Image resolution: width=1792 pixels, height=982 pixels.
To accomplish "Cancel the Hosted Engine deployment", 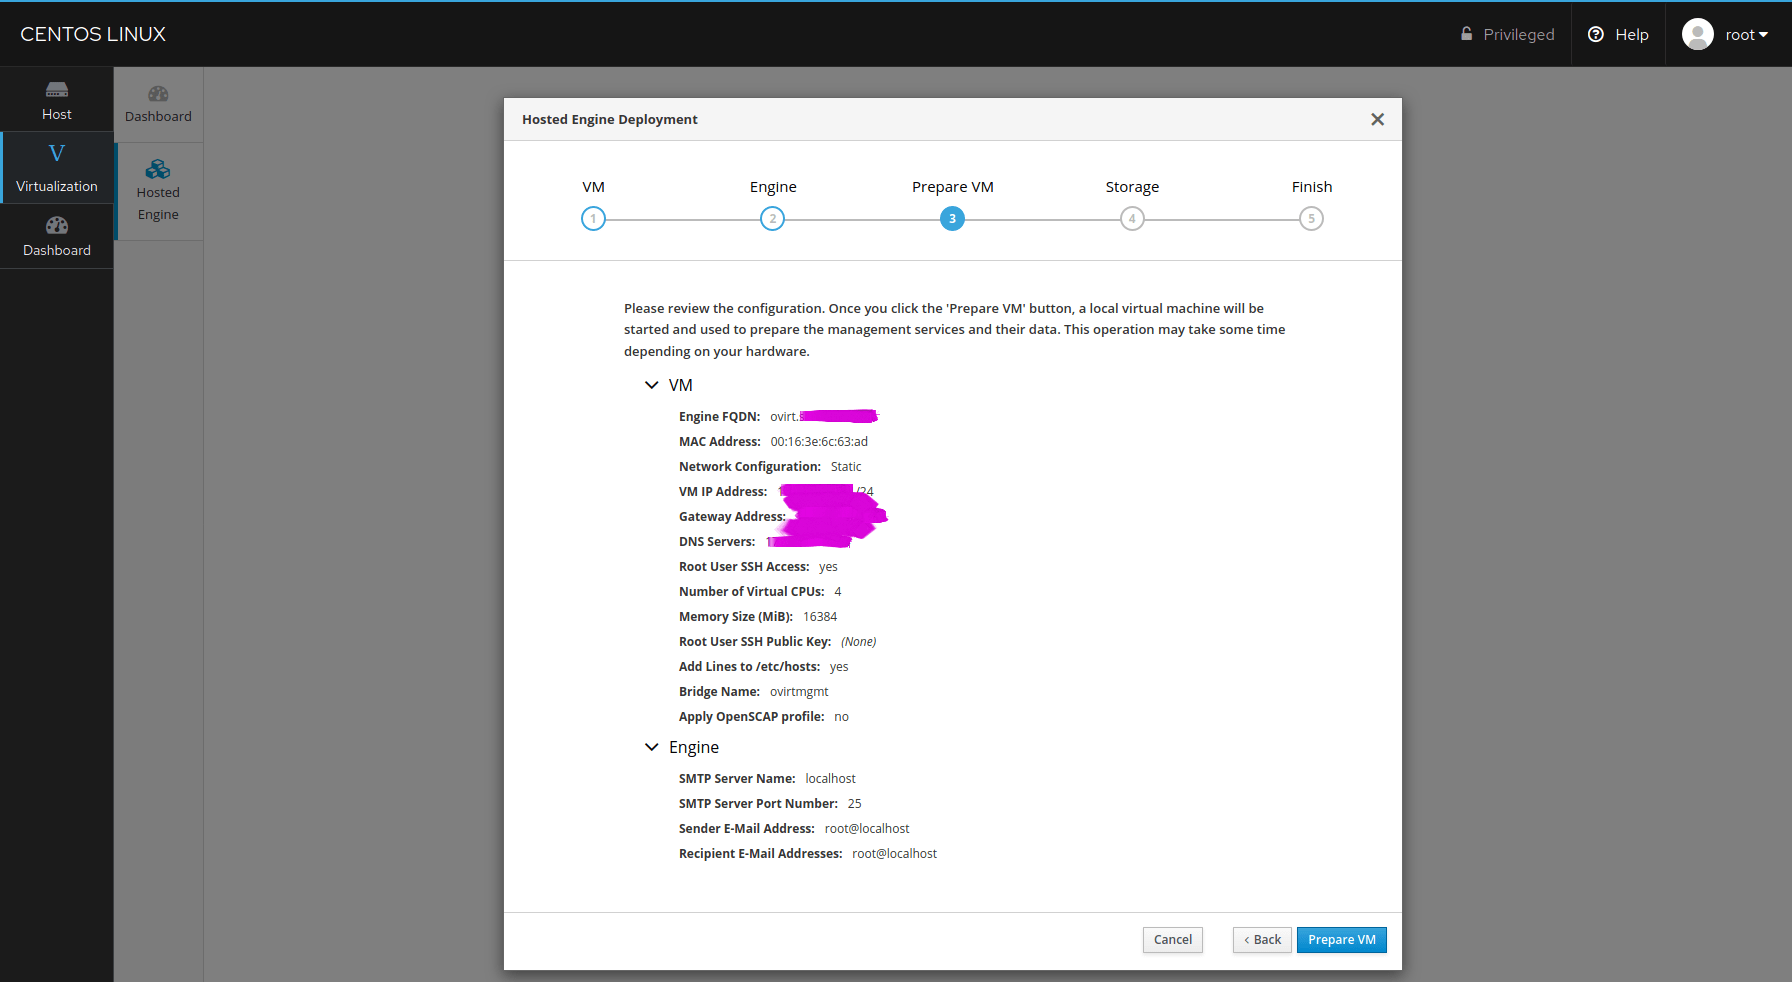I will point(1172,940).
